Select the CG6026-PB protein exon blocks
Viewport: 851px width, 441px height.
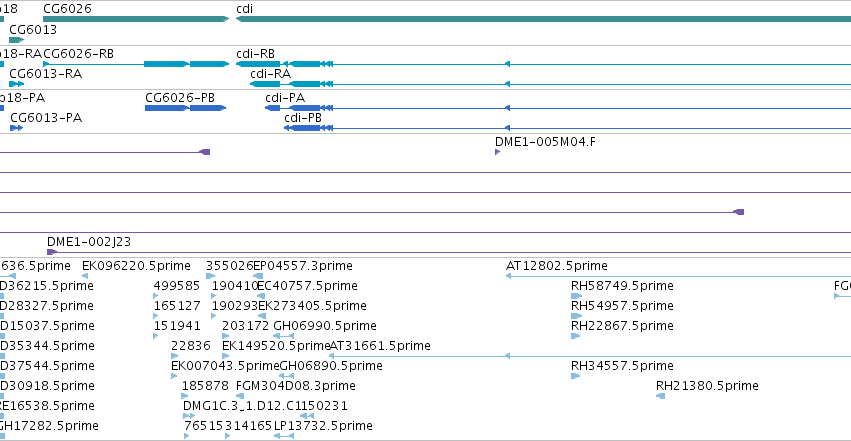click(185, 108)
